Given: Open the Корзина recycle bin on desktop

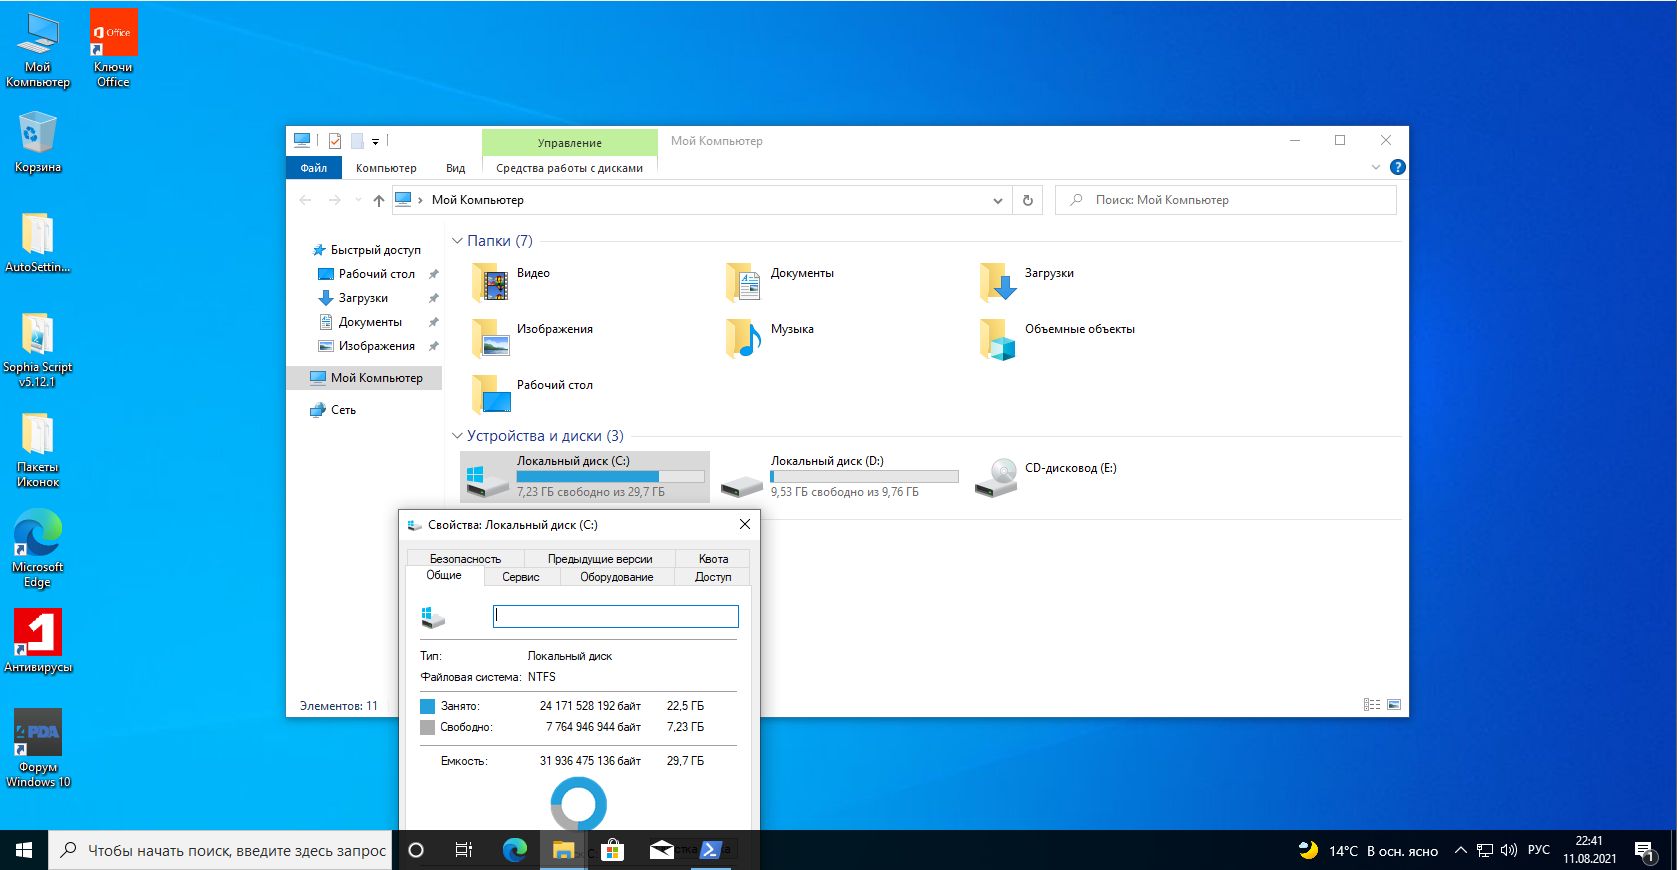Looking at the screenshot, I should 37,135.
